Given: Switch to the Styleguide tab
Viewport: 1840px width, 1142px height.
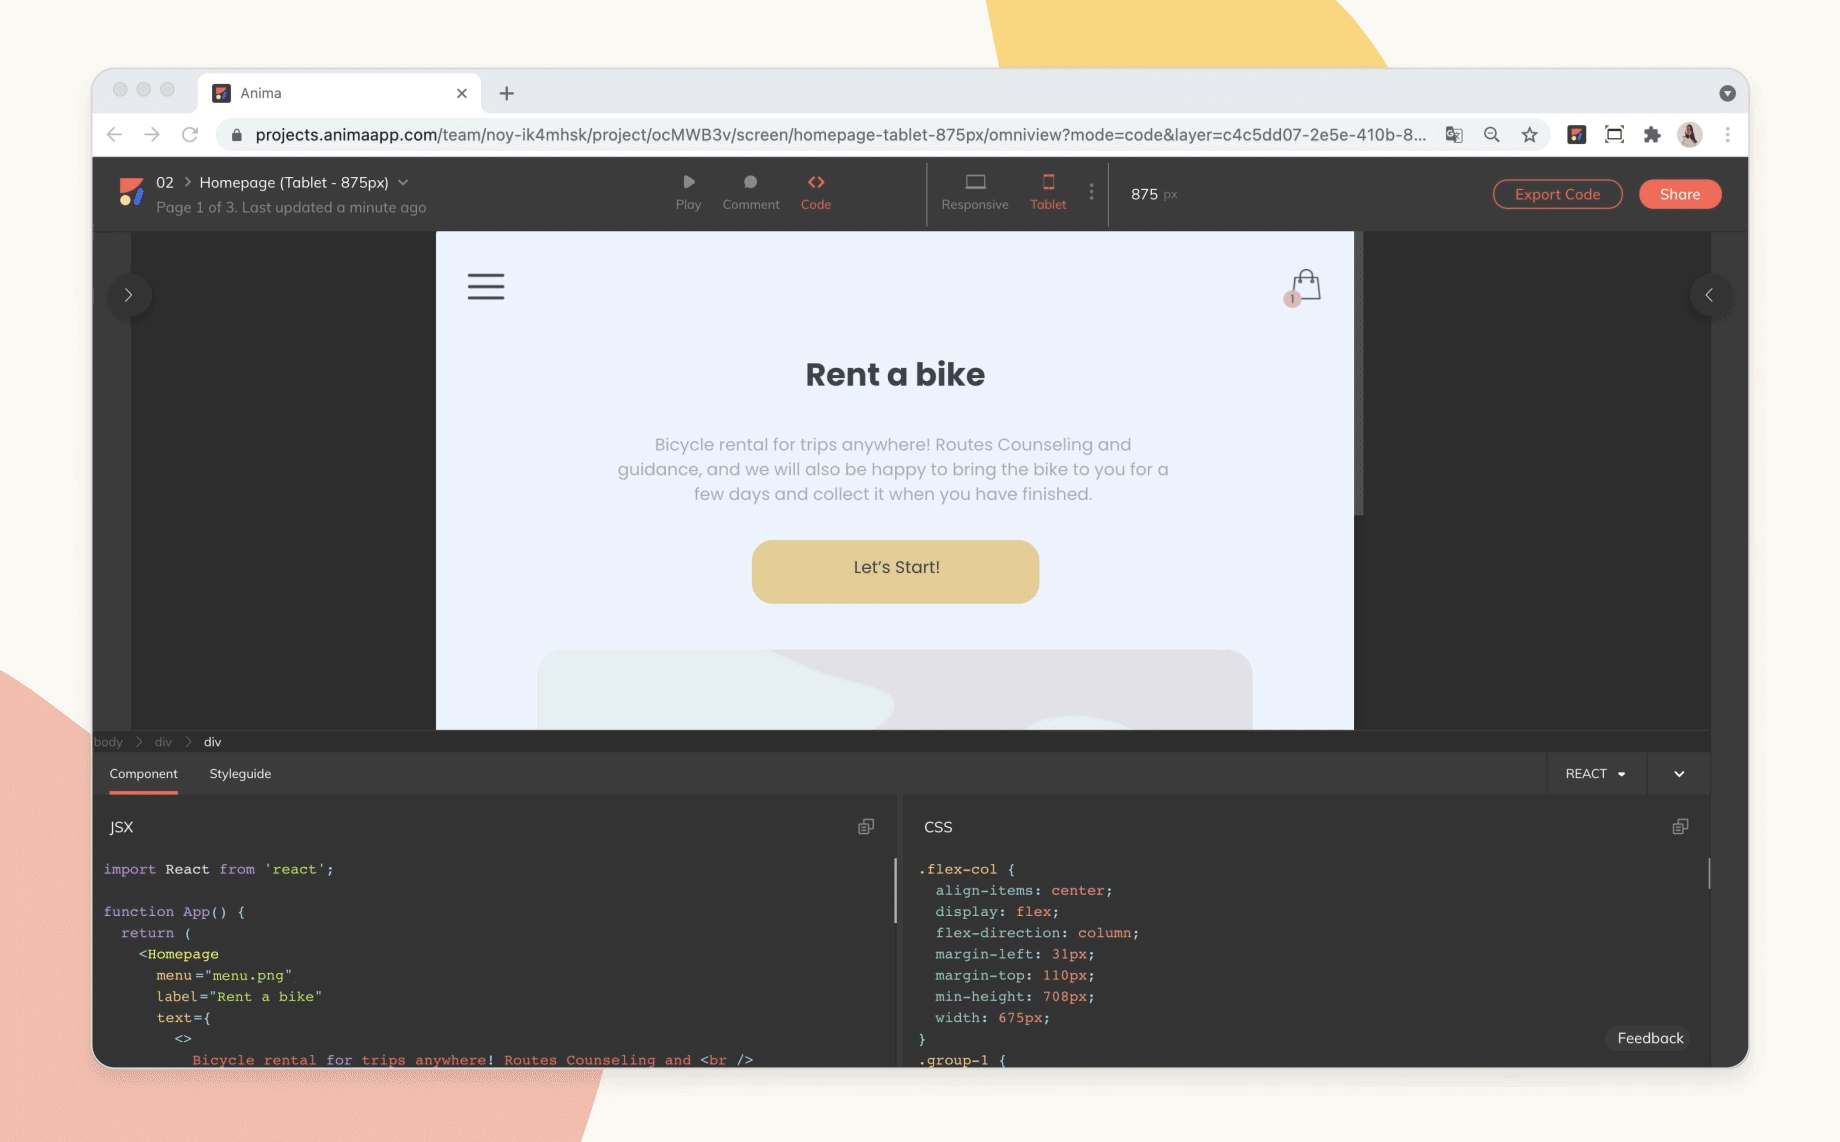Looking at the screenshot, I should tap(240, 774).
